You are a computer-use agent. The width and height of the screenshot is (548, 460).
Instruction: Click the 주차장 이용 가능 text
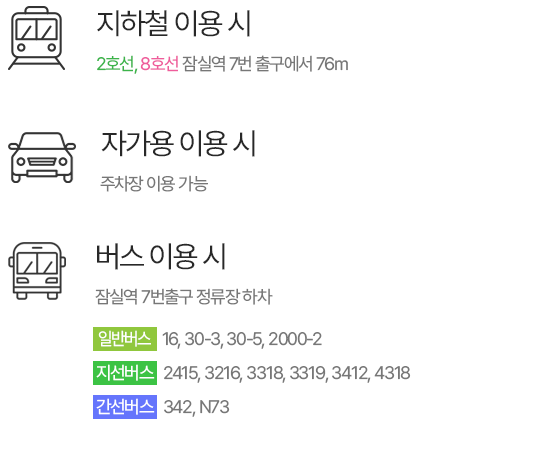pos(154,184)
